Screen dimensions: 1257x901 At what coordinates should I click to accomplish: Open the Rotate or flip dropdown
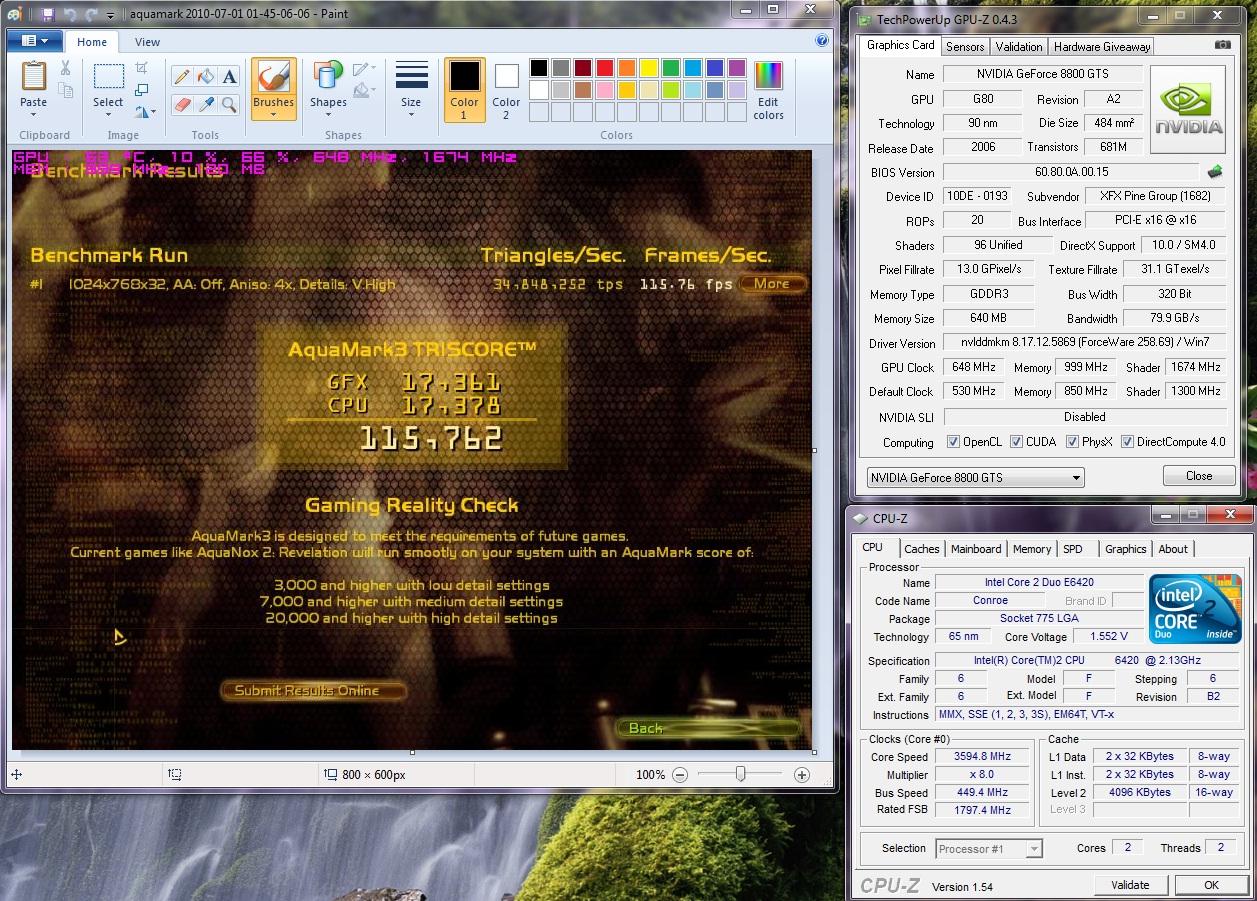point(145,112)
